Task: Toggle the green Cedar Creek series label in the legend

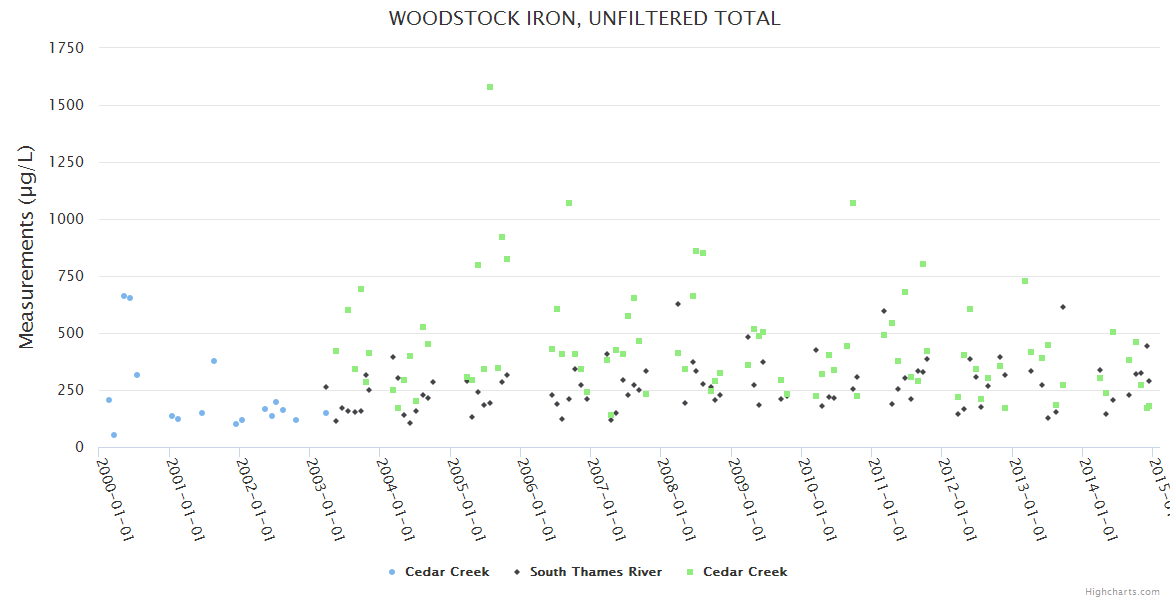Action: (744, 572)
